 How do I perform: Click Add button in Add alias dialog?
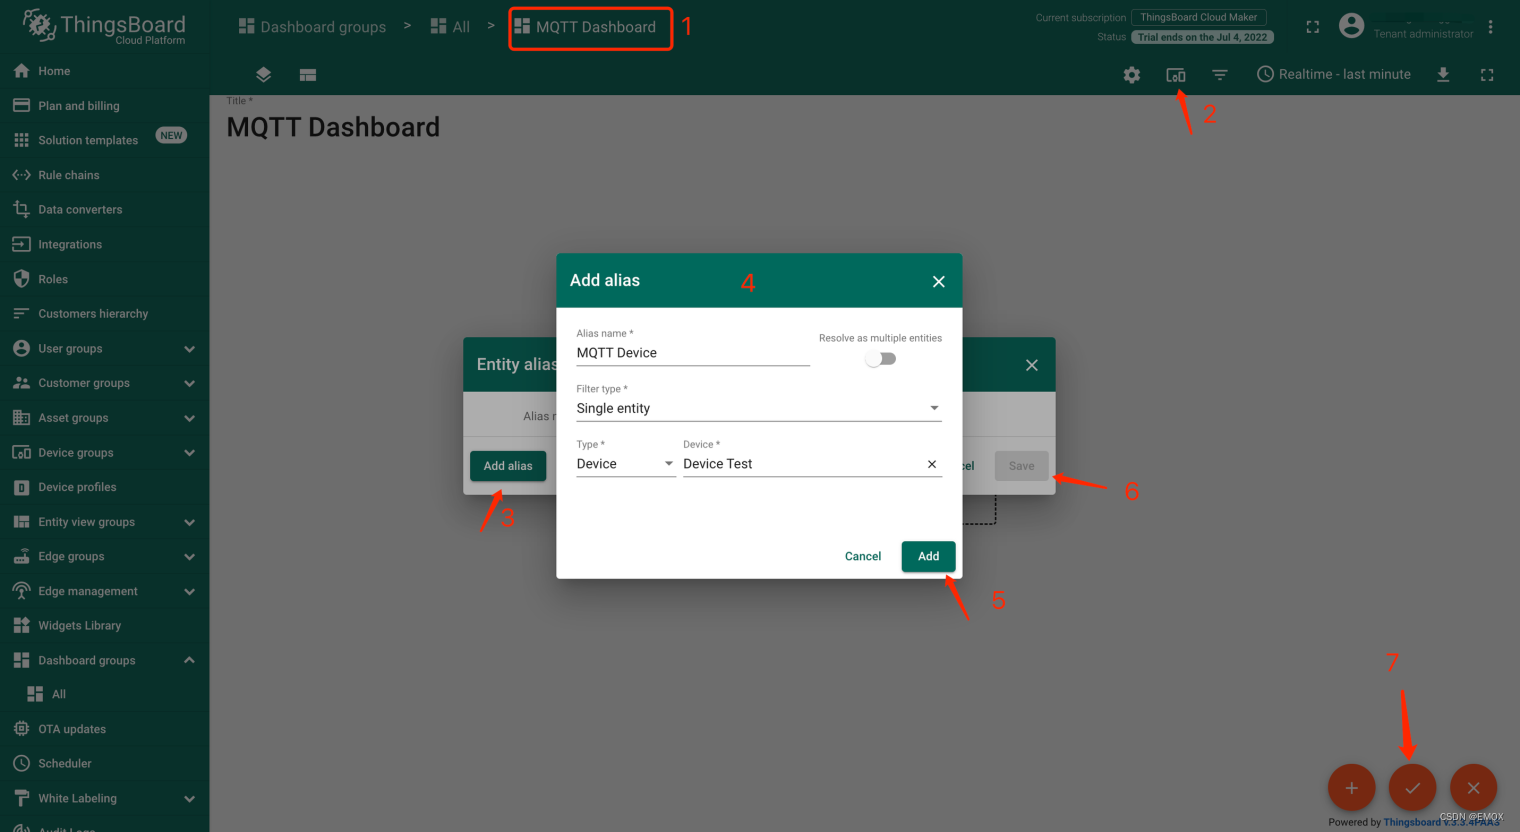pyautogui.click(x=928, y=556)
